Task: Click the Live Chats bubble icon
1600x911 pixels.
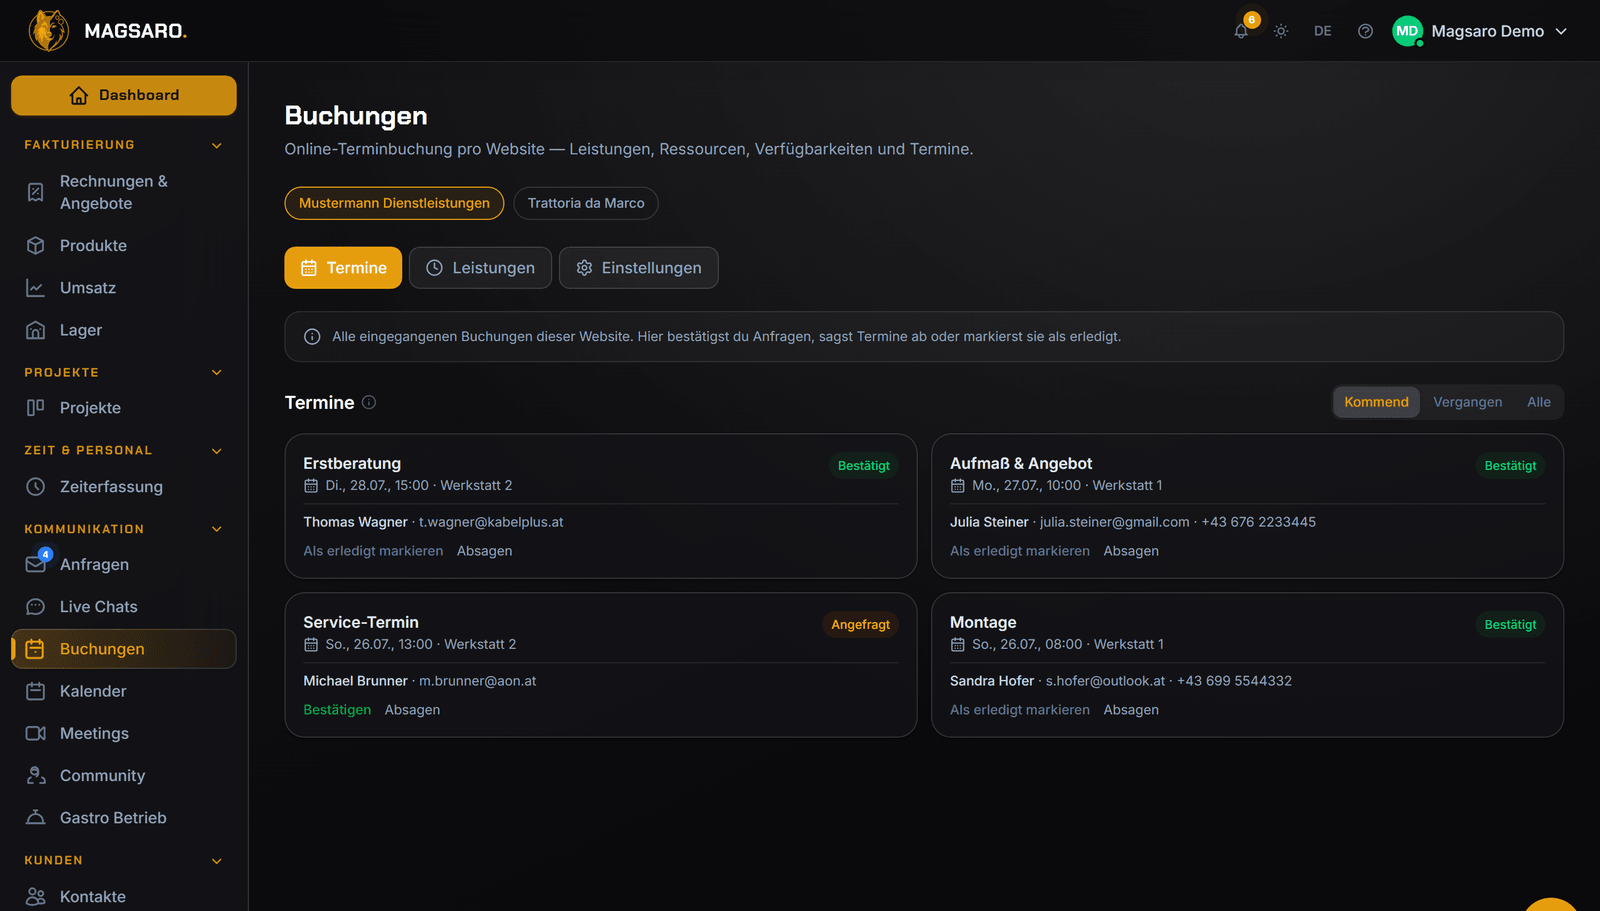Action: point(36,607)
